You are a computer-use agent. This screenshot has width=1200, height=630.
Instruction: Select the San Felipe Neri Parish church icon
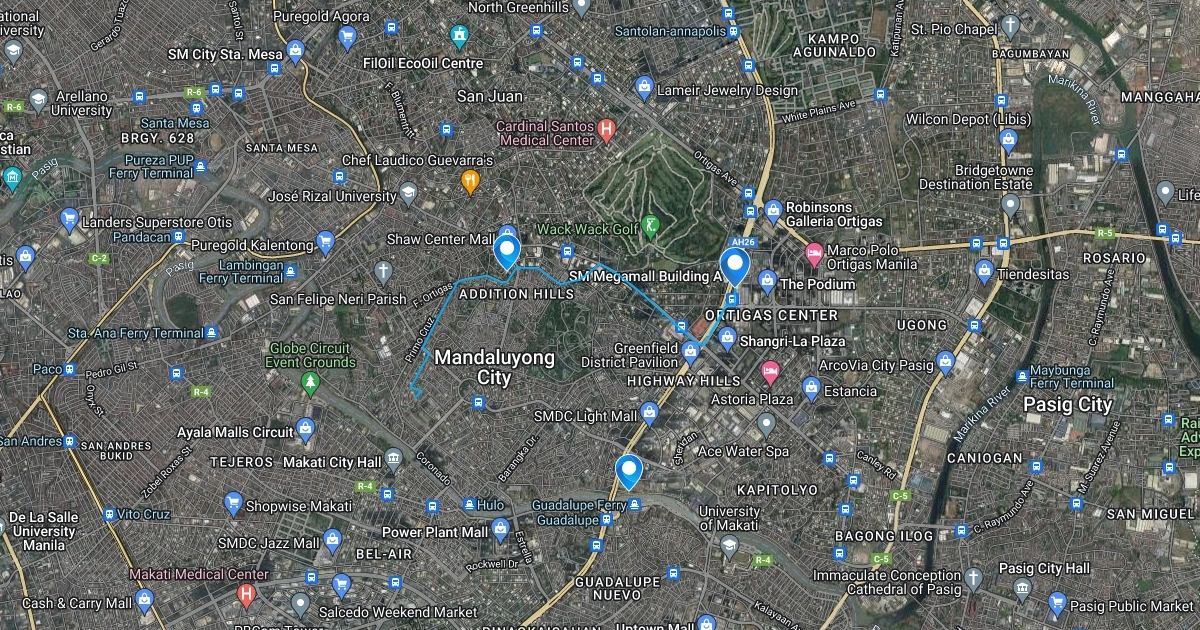(x=383, y=272)
